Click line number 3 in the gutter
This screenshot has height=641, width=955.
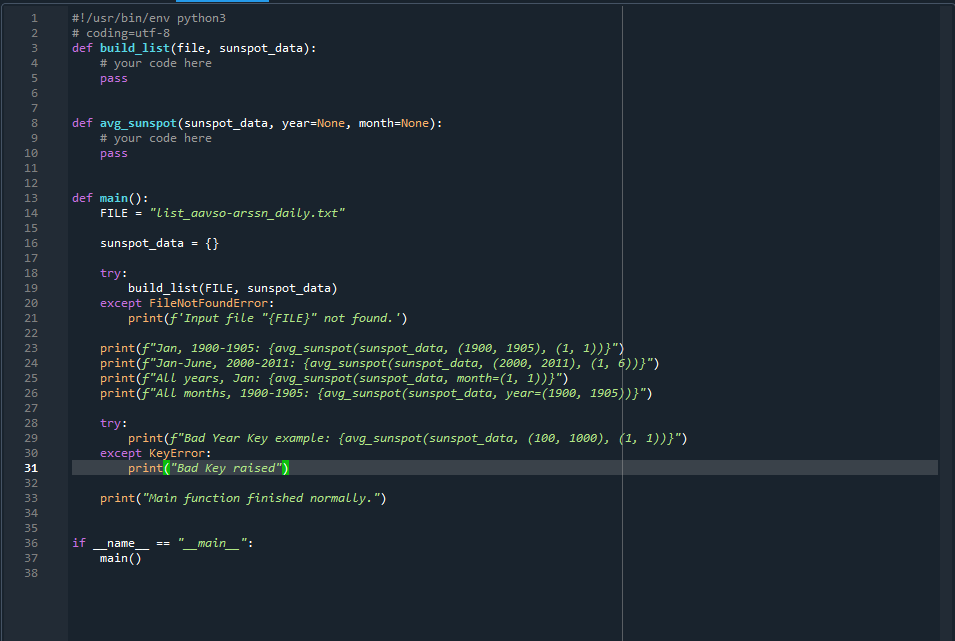pyautogui.click(x=34, y=48)
